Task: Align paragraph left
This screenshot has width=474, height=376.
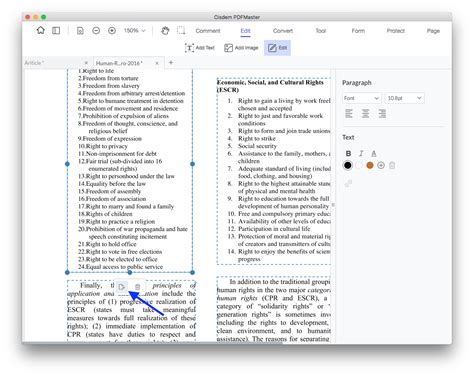Action: coord(349,114)
